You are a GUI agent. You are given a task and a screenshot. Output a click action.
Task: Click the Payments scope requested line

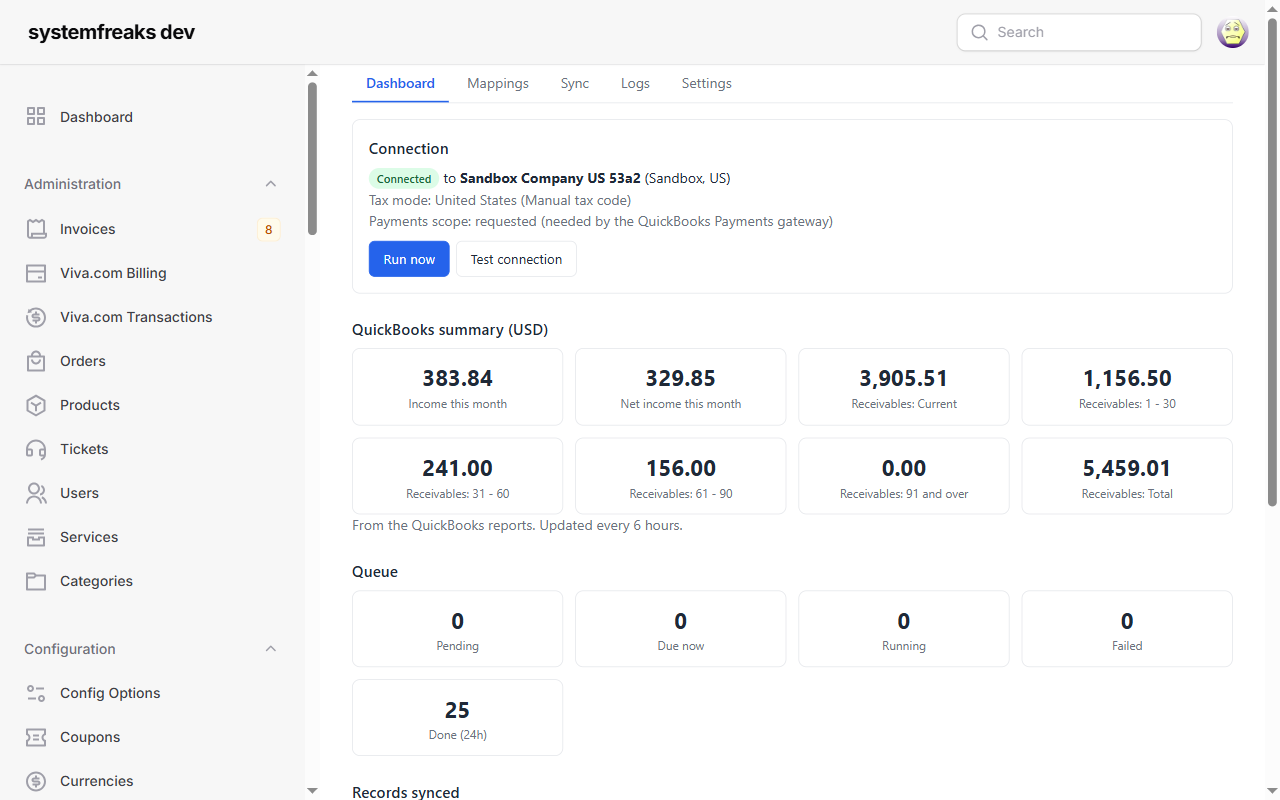601,221
